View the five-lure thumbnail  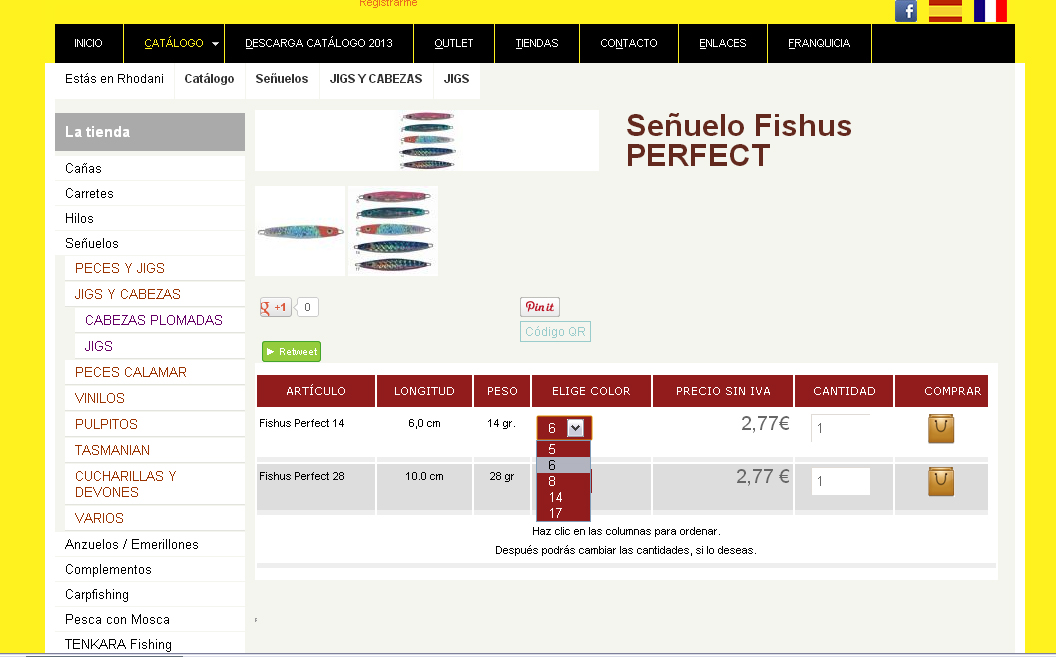click(393, 231)
